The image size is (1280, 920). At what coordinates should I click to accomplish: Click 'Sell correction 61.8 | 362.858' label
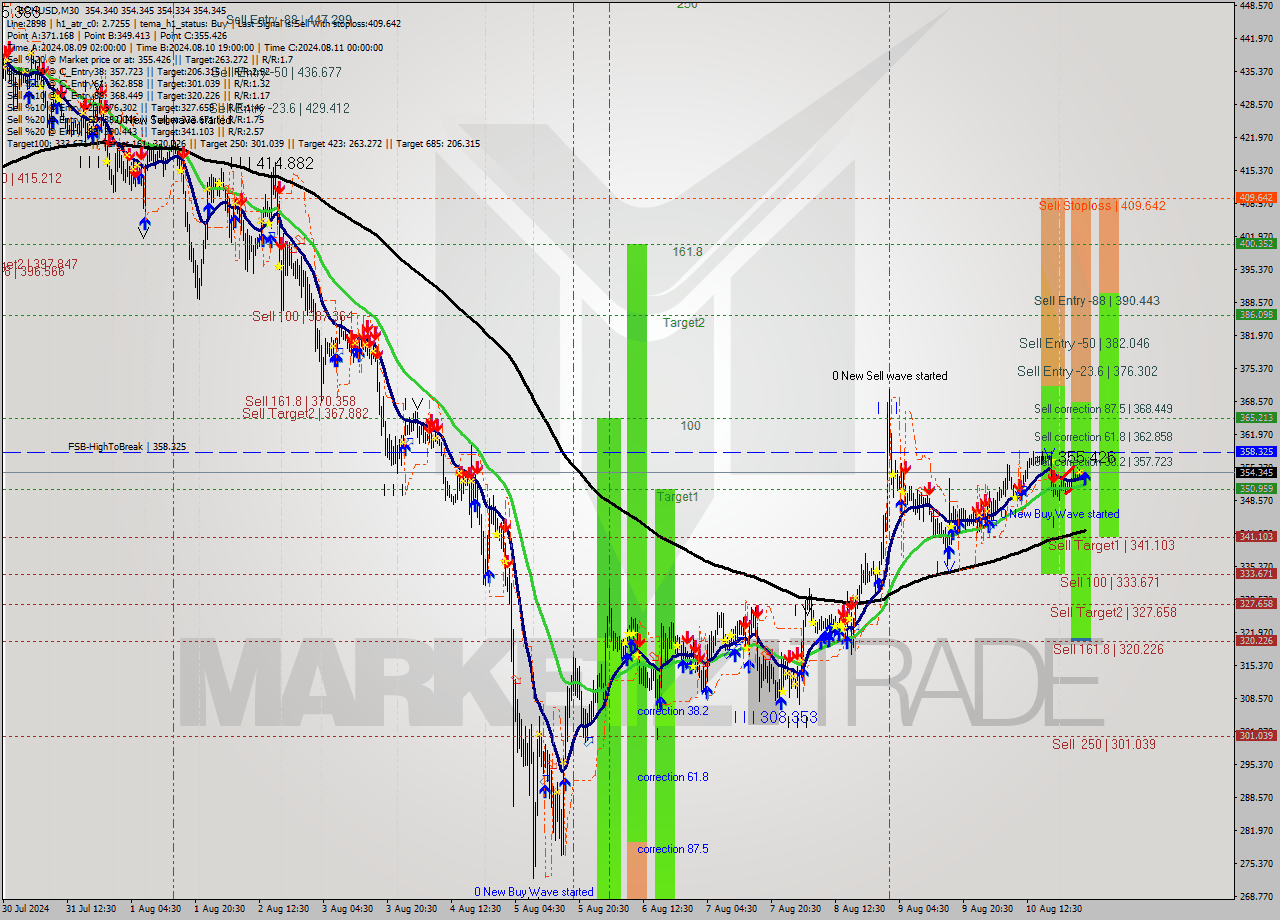(1103, 437)
